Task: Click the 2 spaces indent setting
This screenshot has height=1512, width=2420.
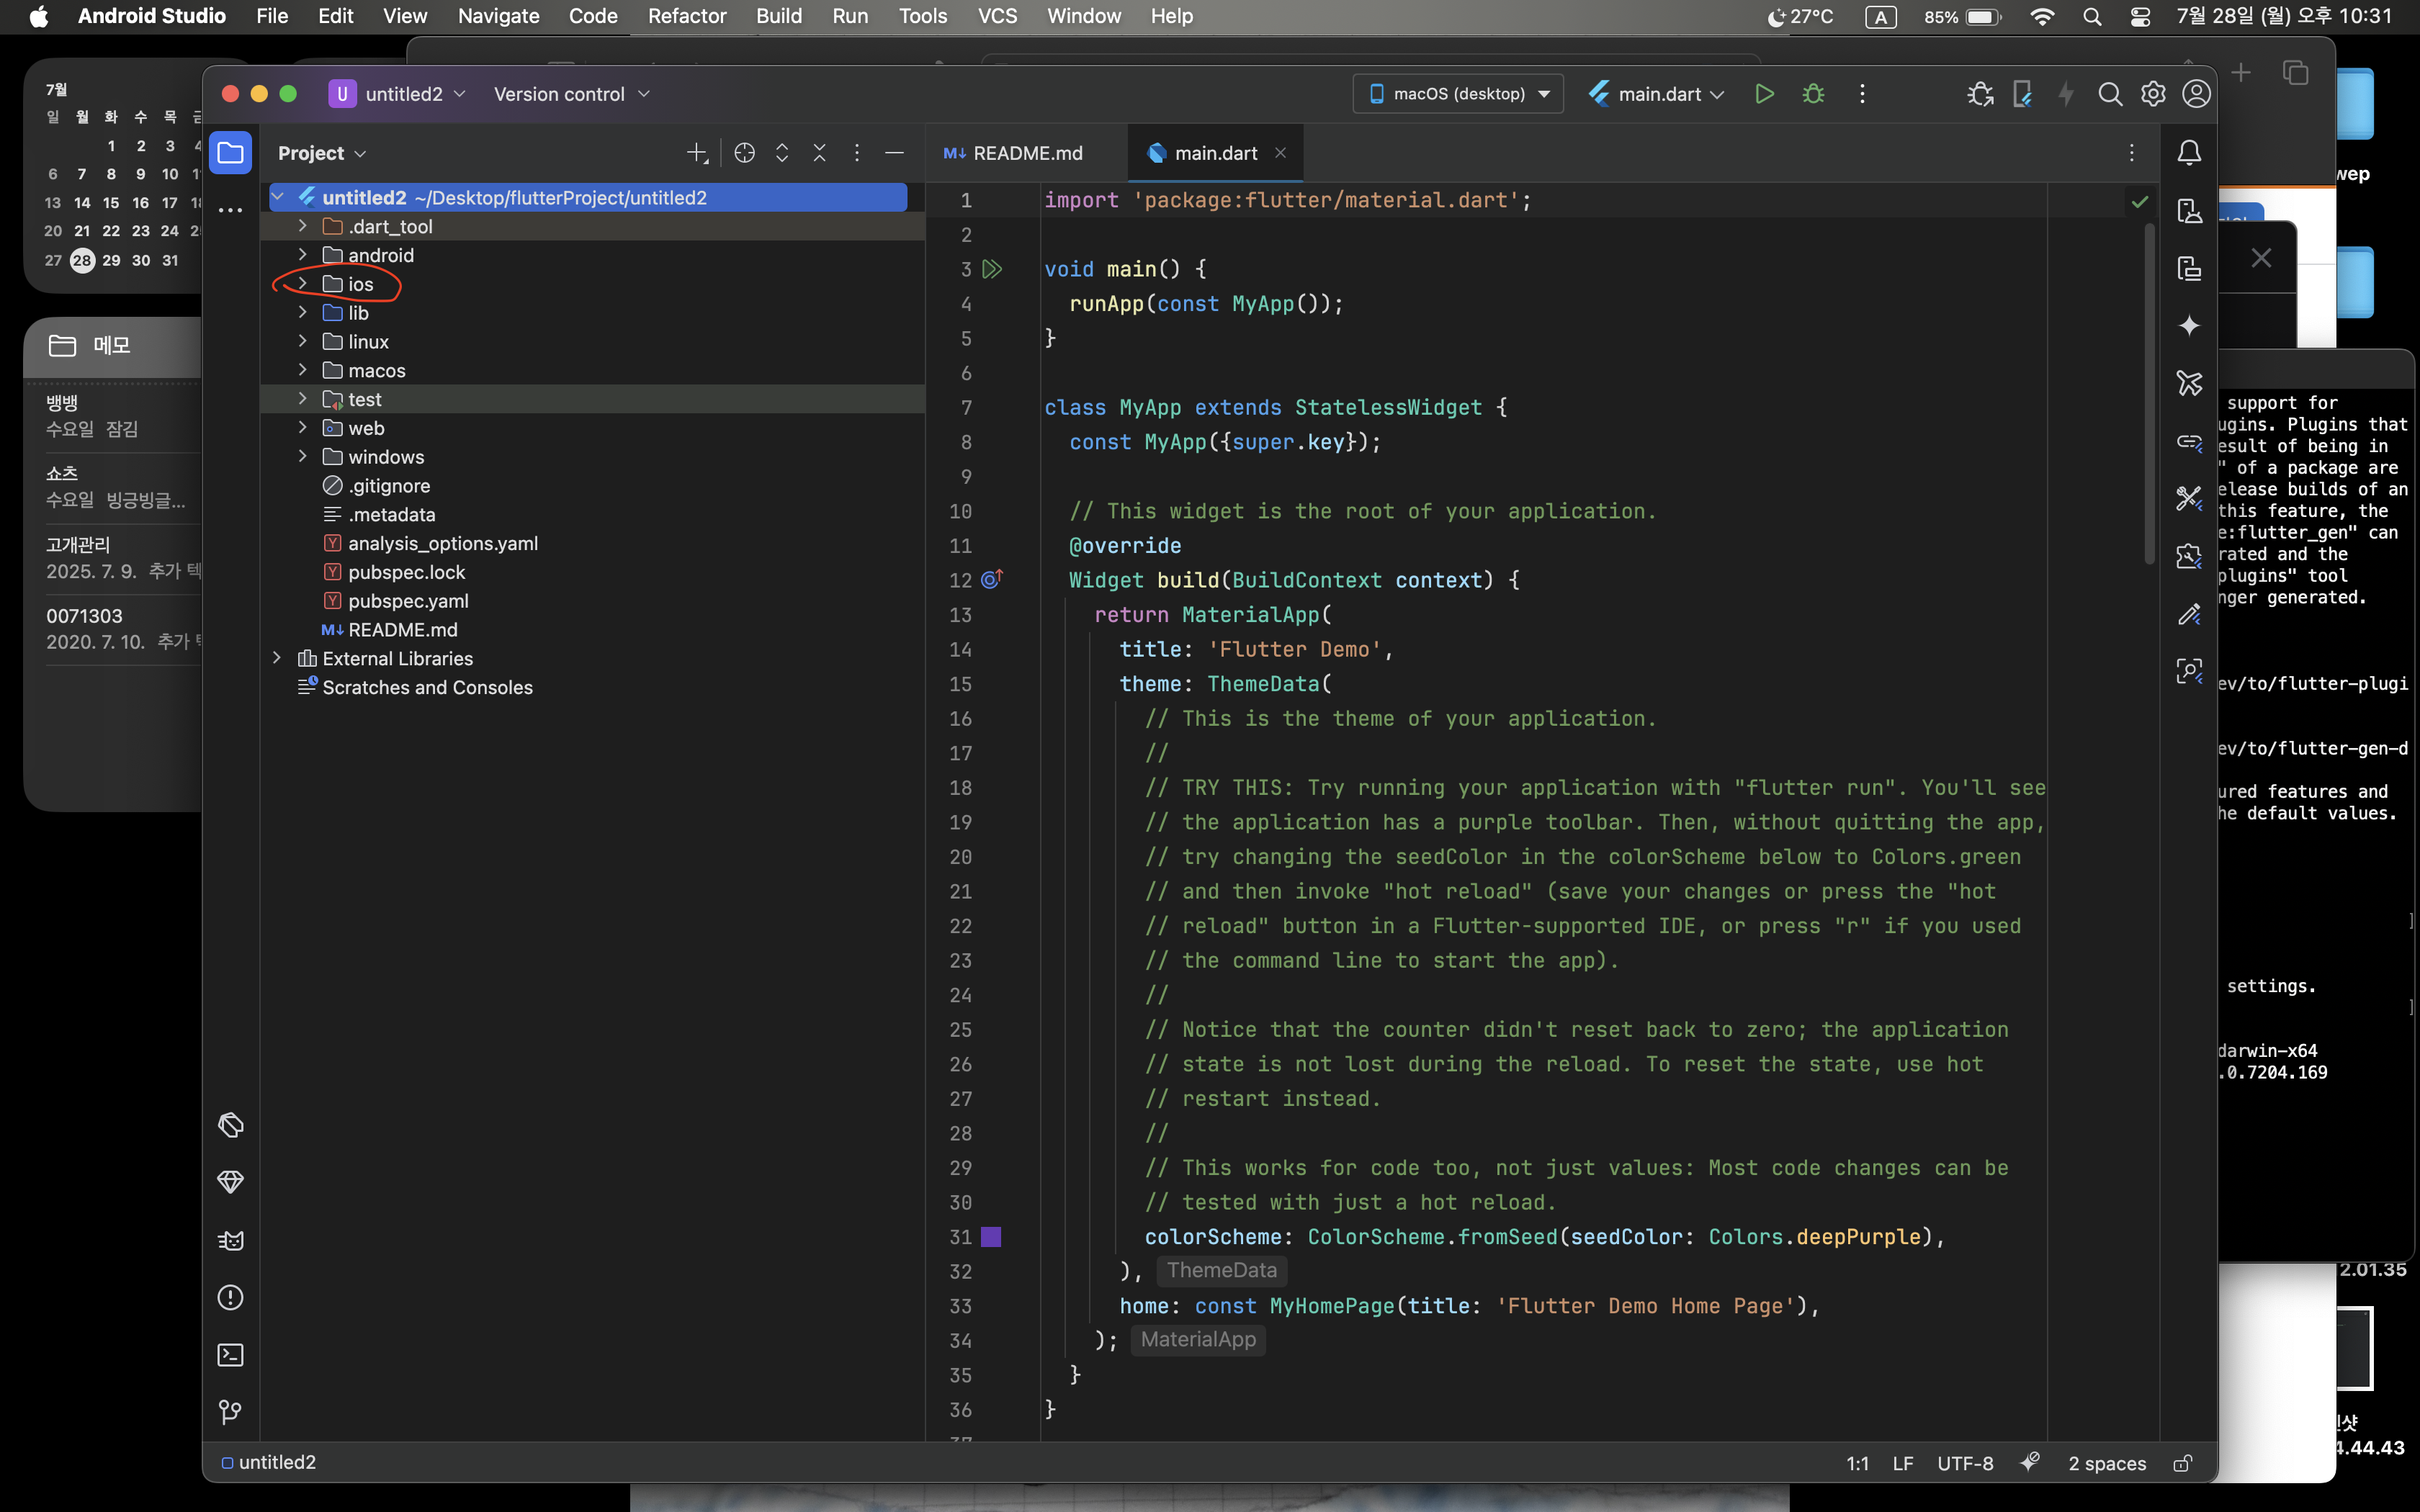Action: tap(2107, 1463)
